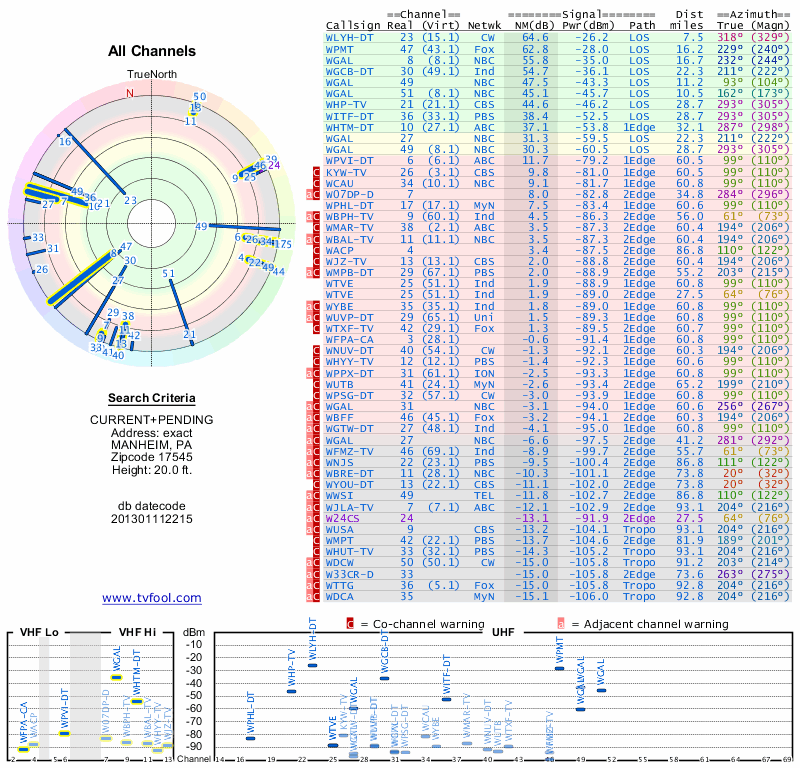Viewport: 800px width, 768px height.
Task: Click the WUSA callsign in the table
Action: pos(339,529)
